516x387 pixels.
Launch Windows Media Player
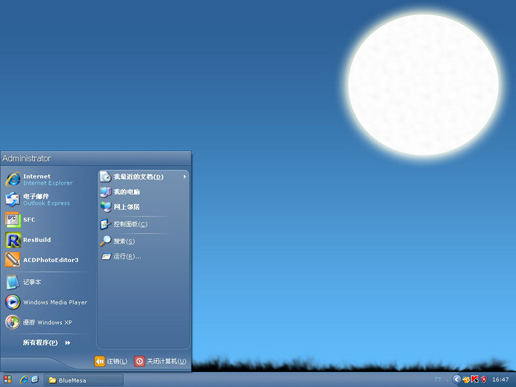pos(47,302)
